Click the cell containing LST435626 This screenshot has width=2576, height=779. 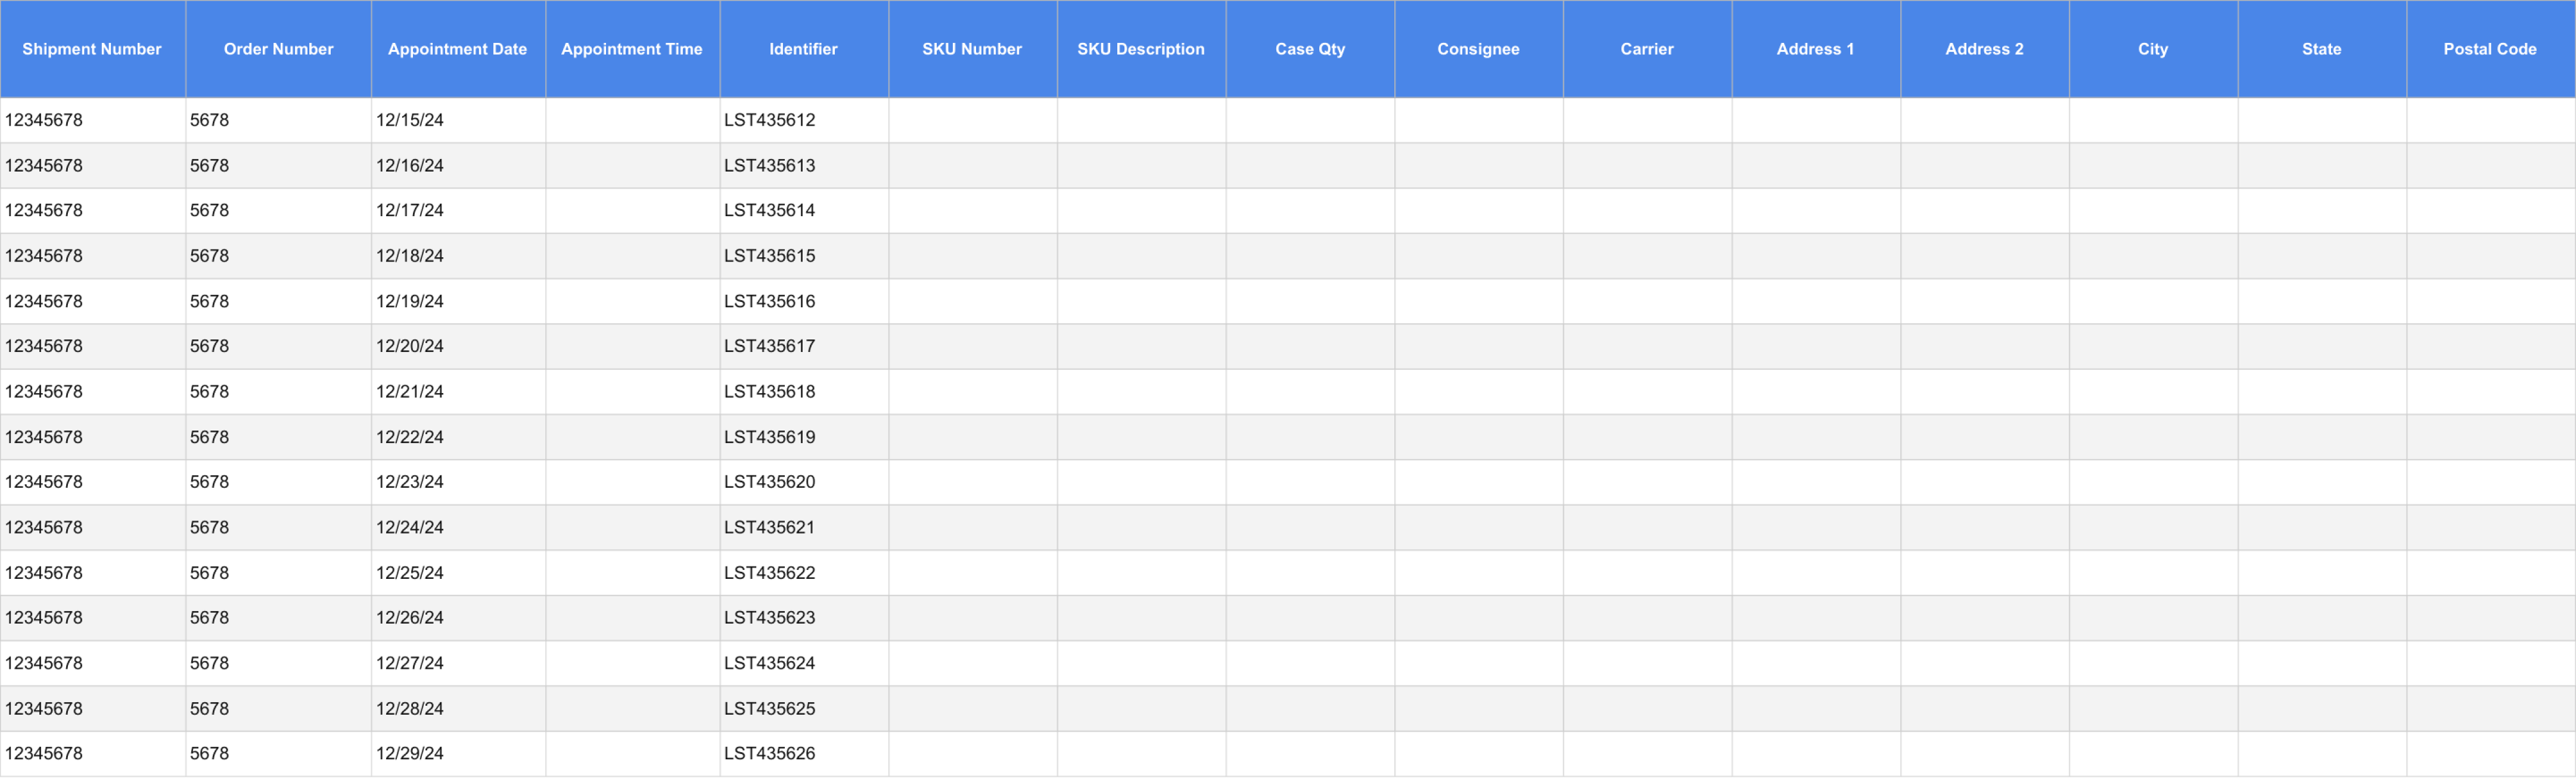[x=770, y=753]
